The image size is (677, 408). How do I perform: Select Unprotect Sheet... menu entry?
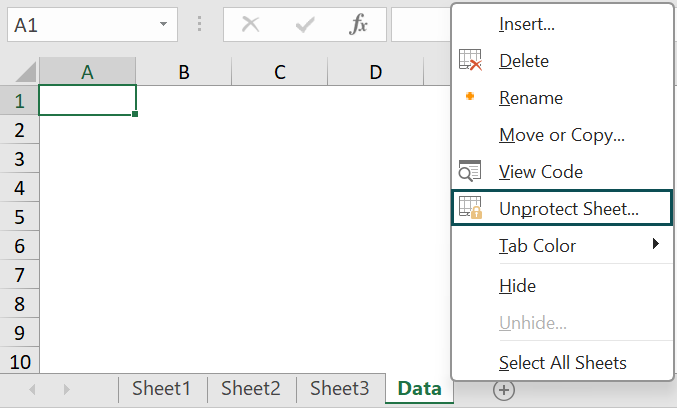562,208
